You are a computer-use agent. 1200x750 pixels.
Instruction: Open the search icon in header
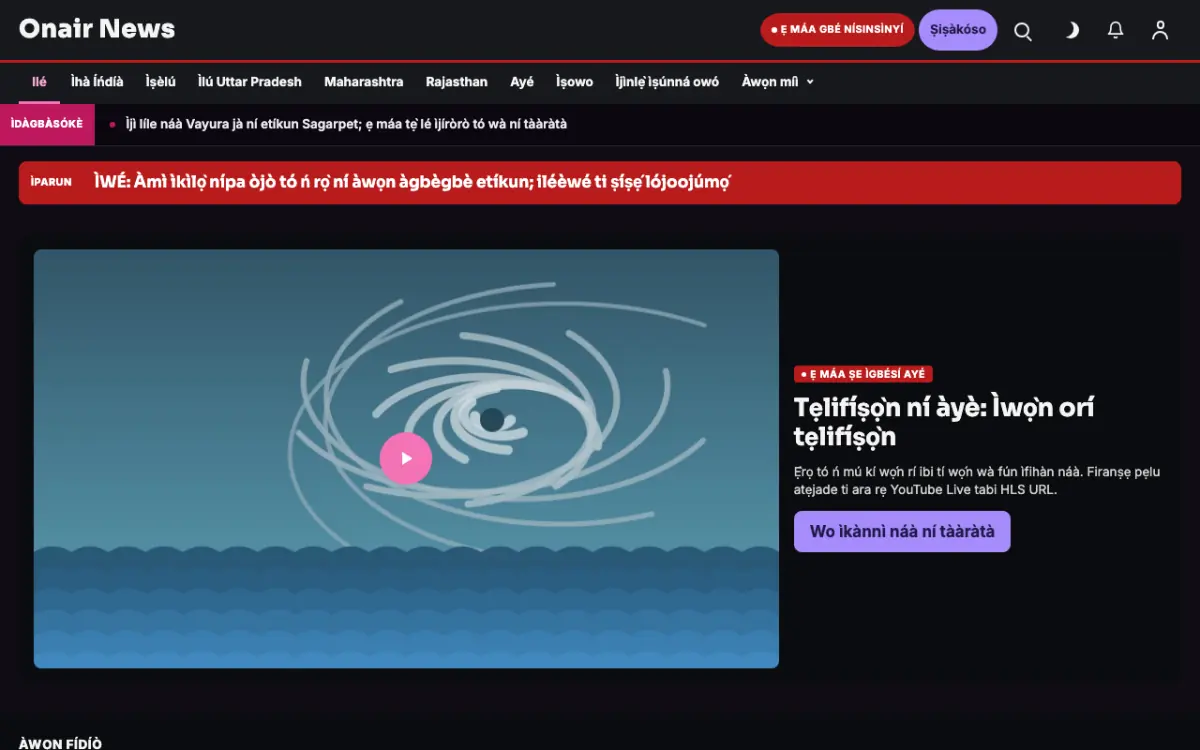pos(1023,30)
